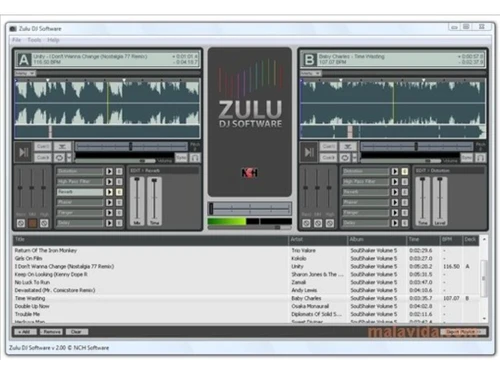This screenshot has width=500, height=375.
Task: Open the loop length dropdown on deck A
Action: coord(69,157)
